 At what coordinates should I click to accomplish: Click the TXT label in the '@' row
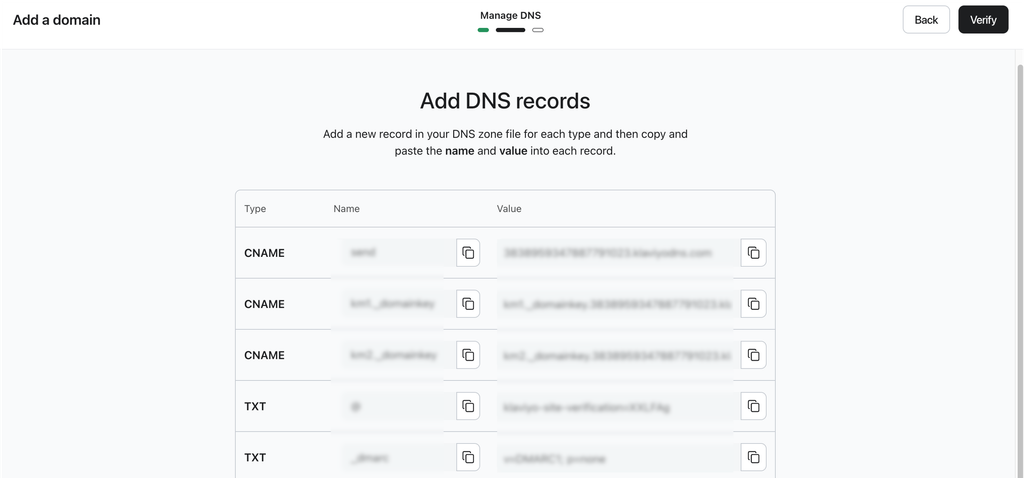coord(255,406)
